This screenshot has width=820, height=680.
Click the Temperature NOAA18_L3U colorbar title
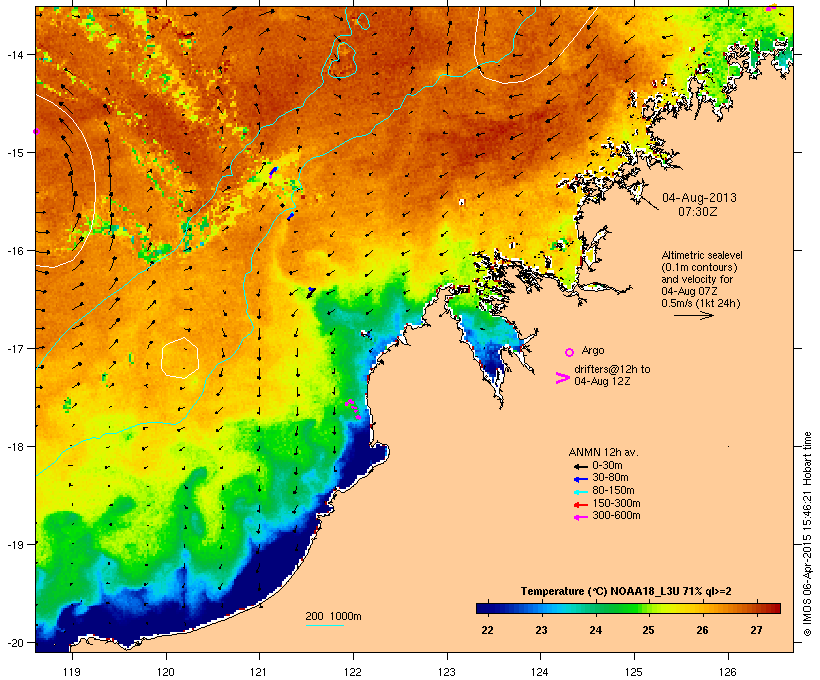[x=626, y=591]
